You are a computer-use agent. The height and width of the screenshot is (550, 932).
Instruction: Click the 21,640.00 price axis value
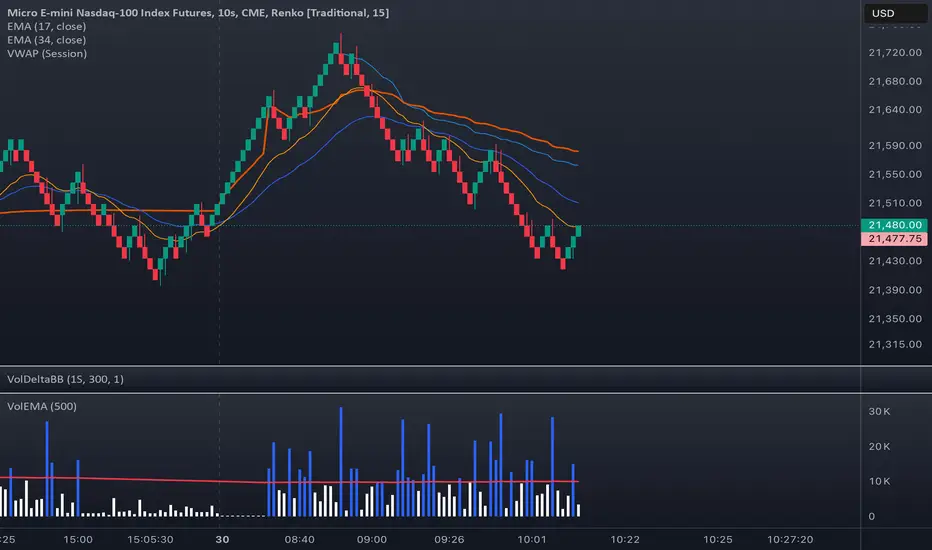point(895,109)
